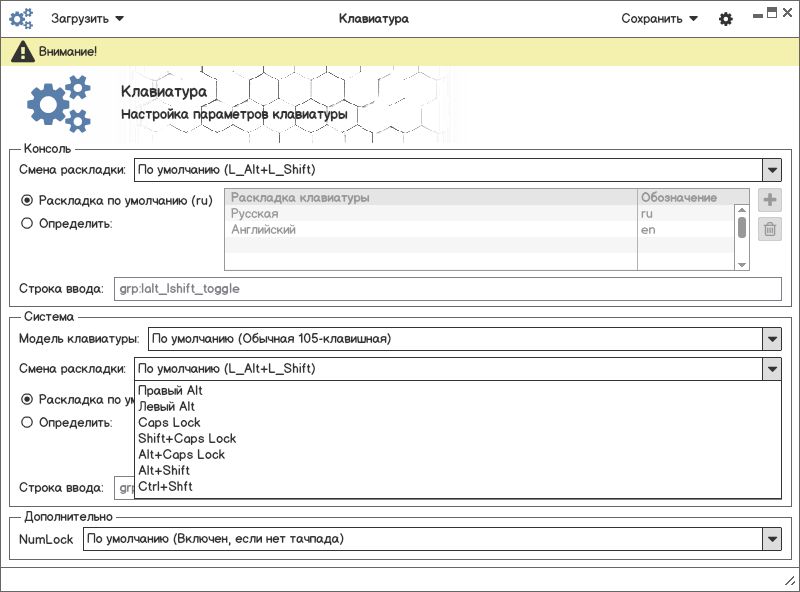800x592 pixels.
Task: Grab the resize grip at the bottom-right corner
Action: (x=788, y=581)
